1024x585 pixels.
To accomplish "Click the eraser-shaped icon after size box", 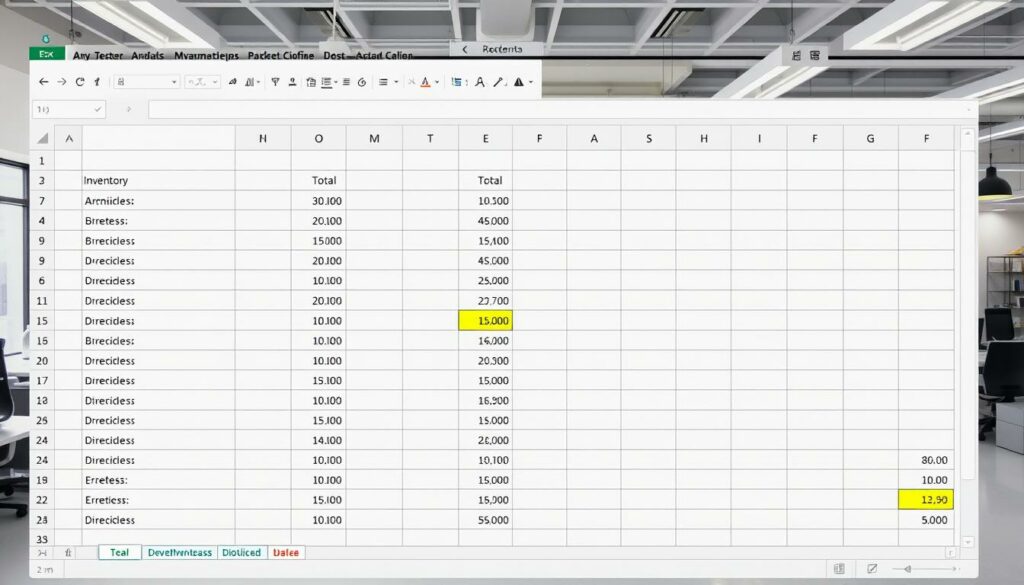I will coord(232,82).
